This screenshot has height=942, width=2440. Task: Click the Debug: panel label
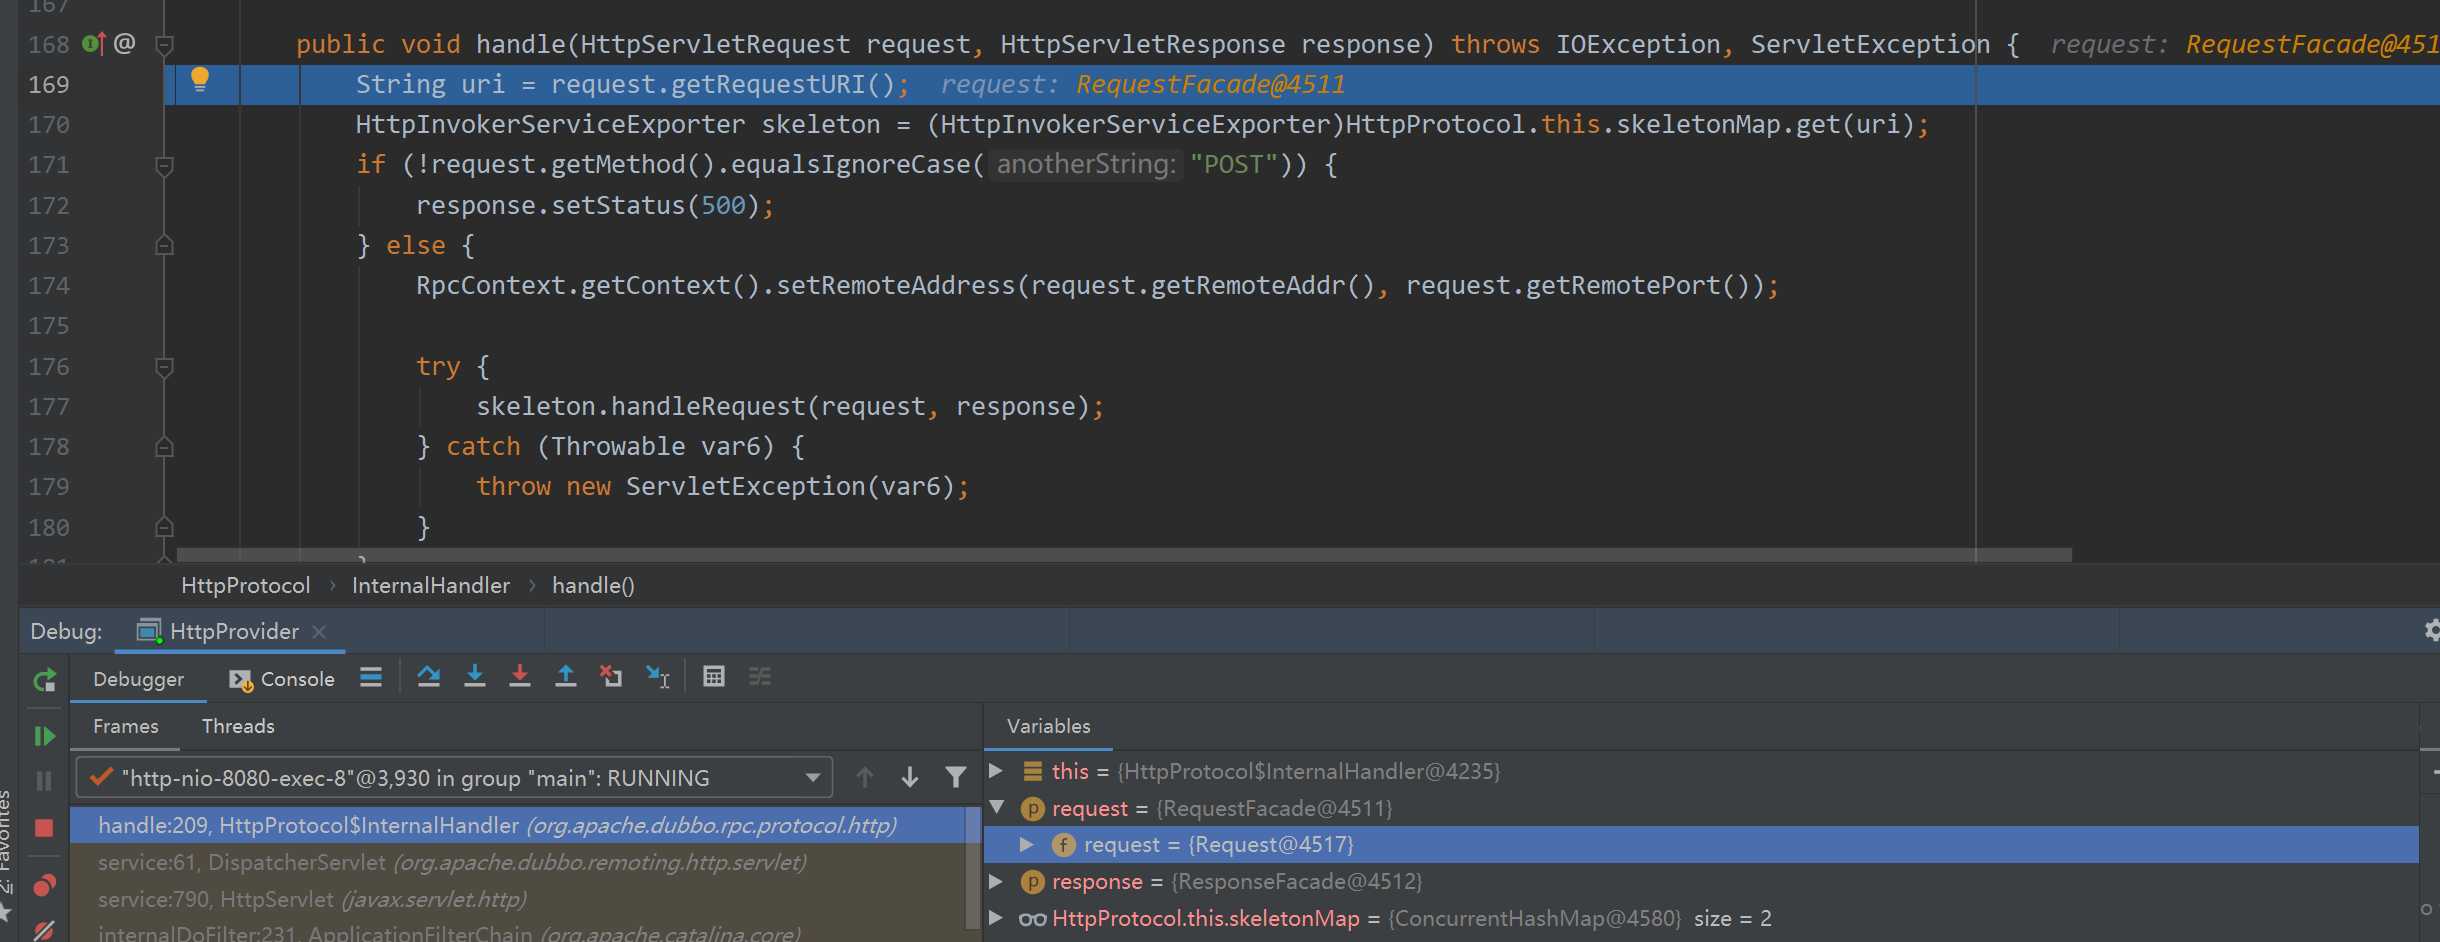pyautogui.click(x=66, y=631)
